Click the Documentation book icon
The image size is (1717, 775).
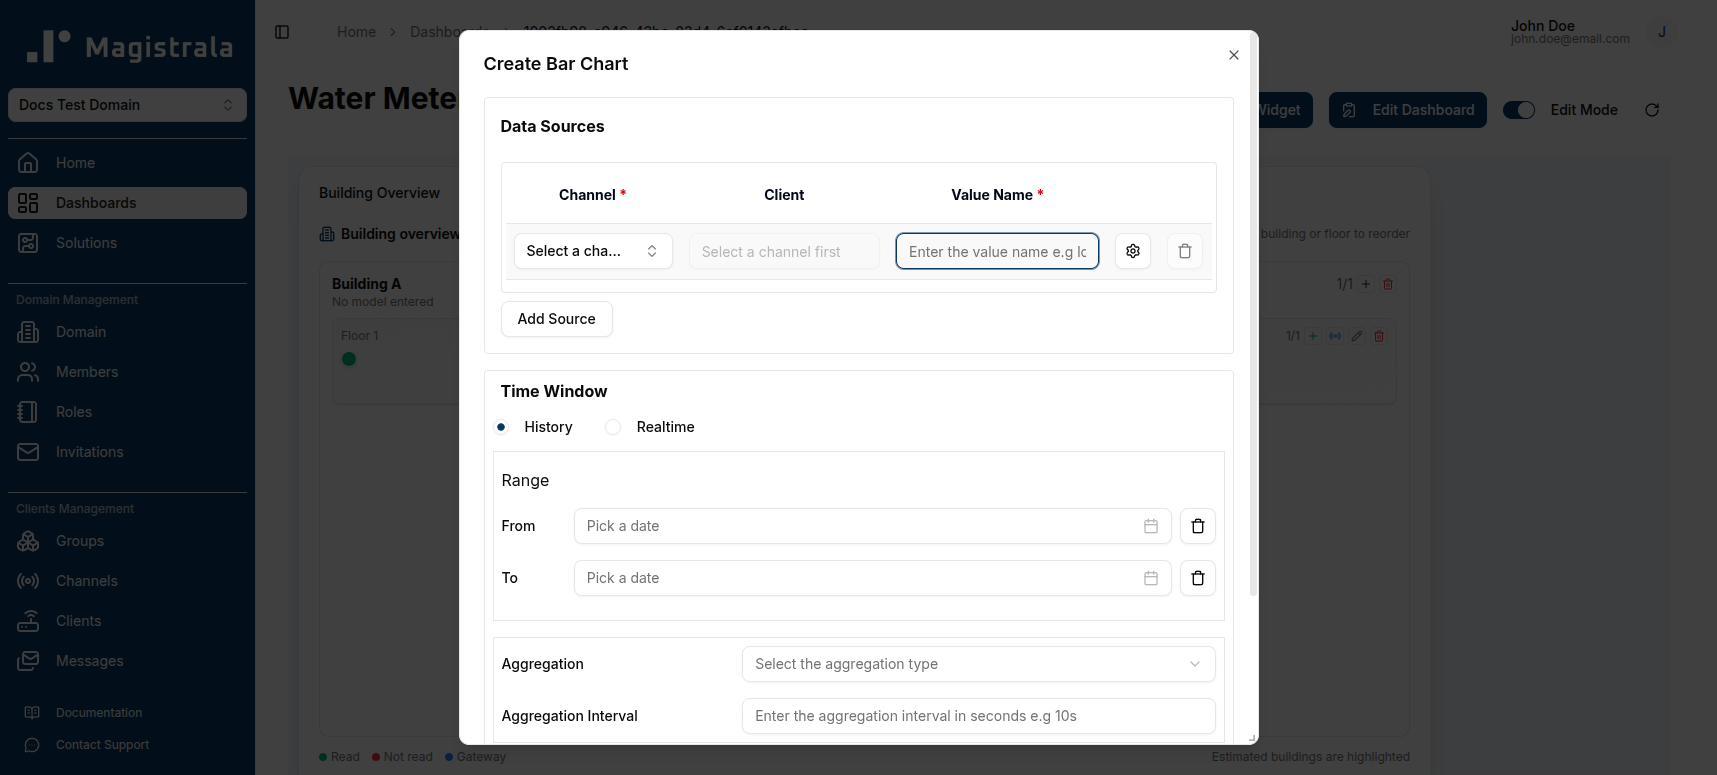coord(32,713)
